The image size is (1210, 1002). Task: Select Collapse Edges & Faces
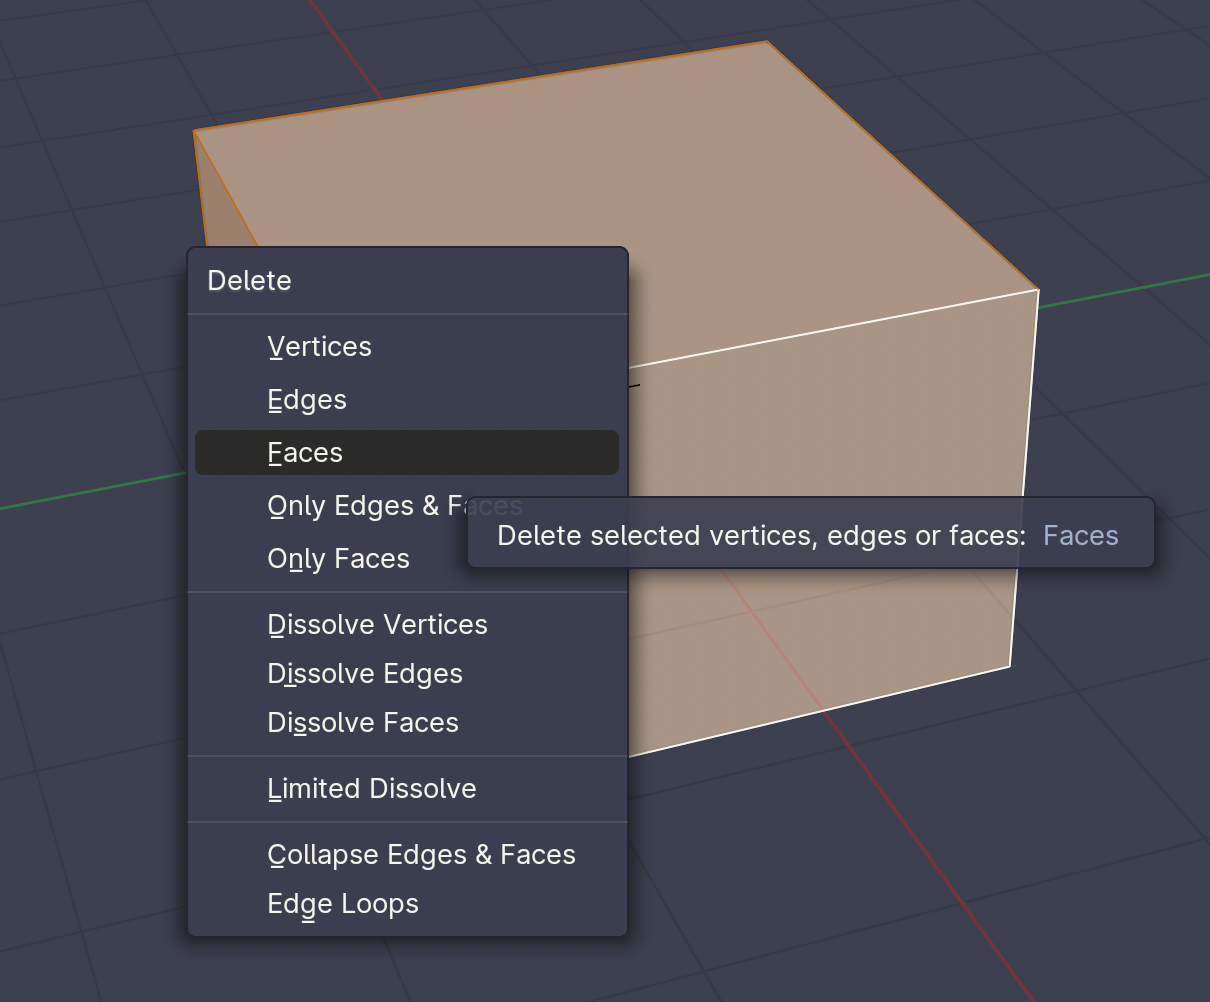click(x=421, y=855)
